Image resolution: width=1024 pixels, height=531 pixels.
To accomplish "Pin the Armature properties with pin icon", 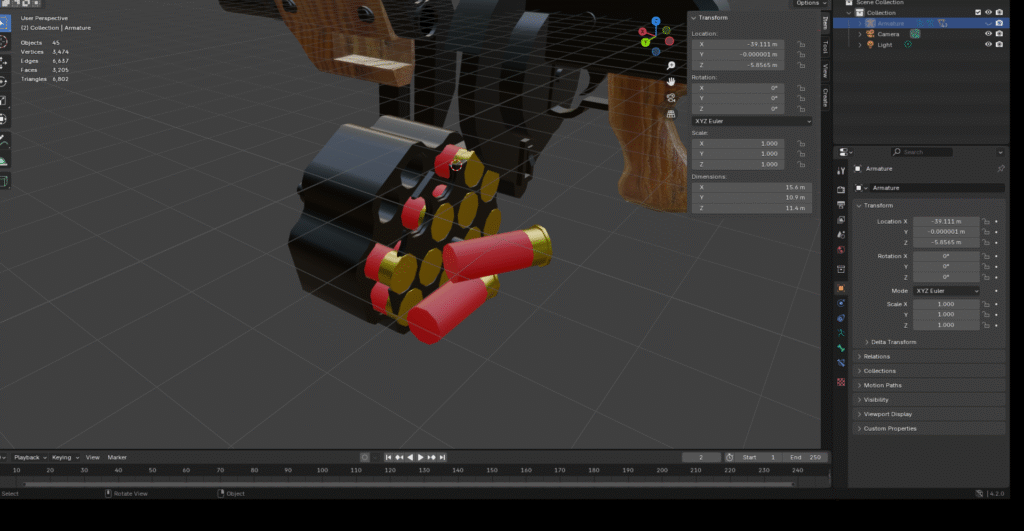I will coord(1001,169).
